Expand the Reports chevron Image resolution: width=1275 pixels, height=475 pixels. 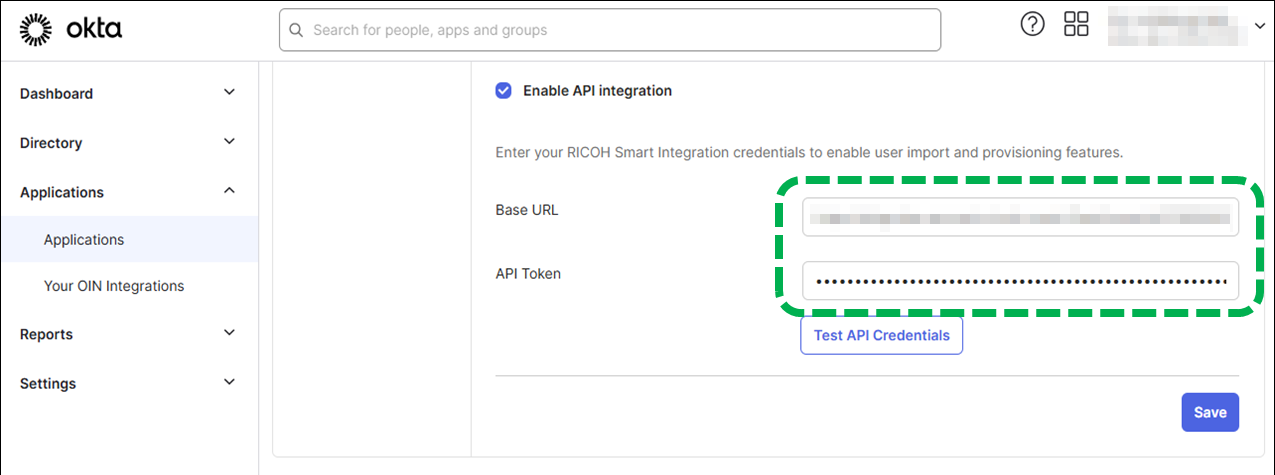(229, 333)
